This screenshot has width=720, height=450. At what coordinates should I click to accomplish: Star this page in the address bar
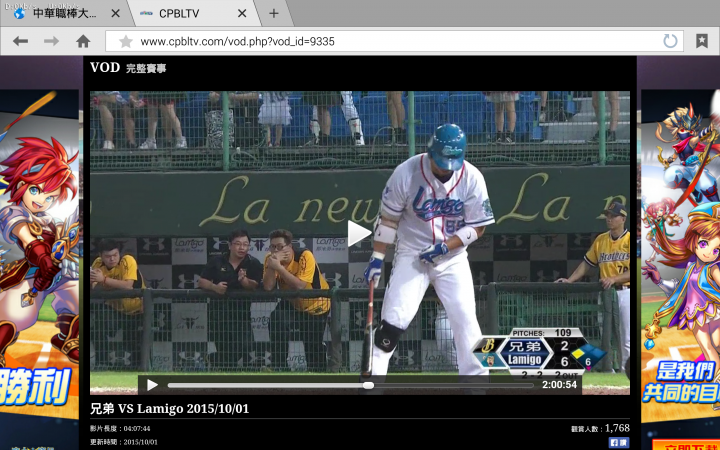pos(125,42)
